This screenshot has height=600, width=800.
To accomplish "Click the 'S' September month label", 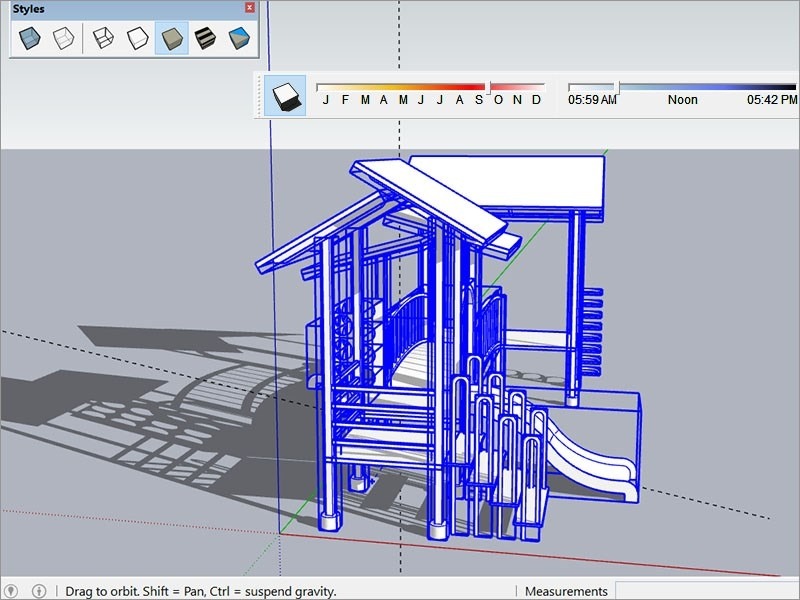I will 479,100.
